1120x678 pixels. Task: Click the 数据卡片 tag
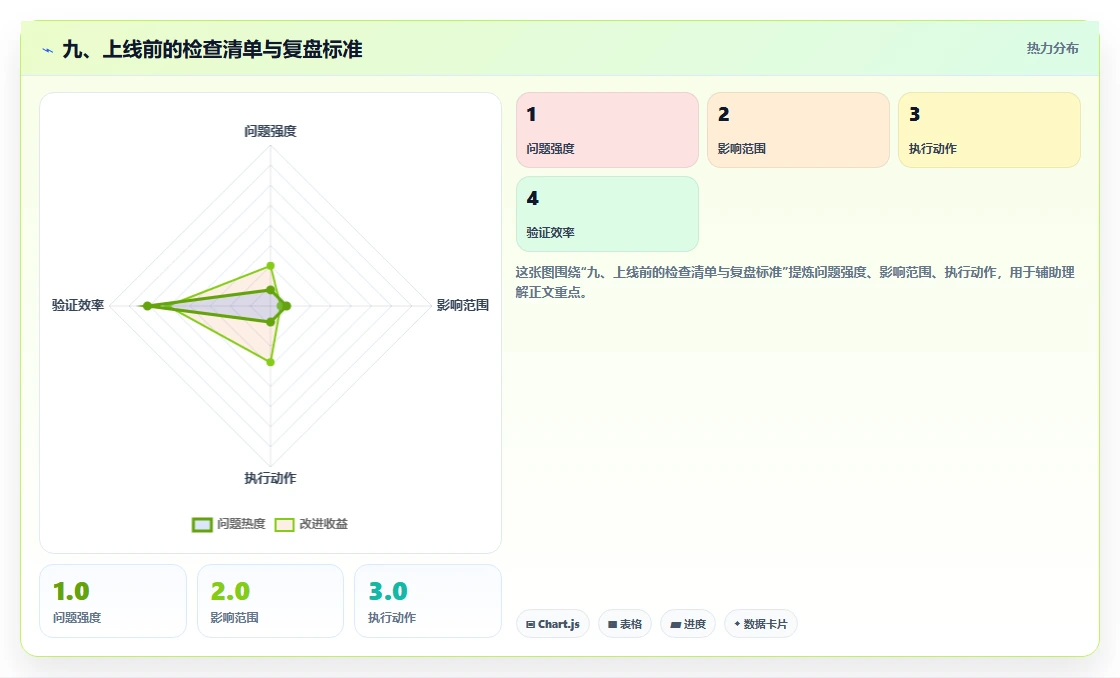(x=761, y=624)
